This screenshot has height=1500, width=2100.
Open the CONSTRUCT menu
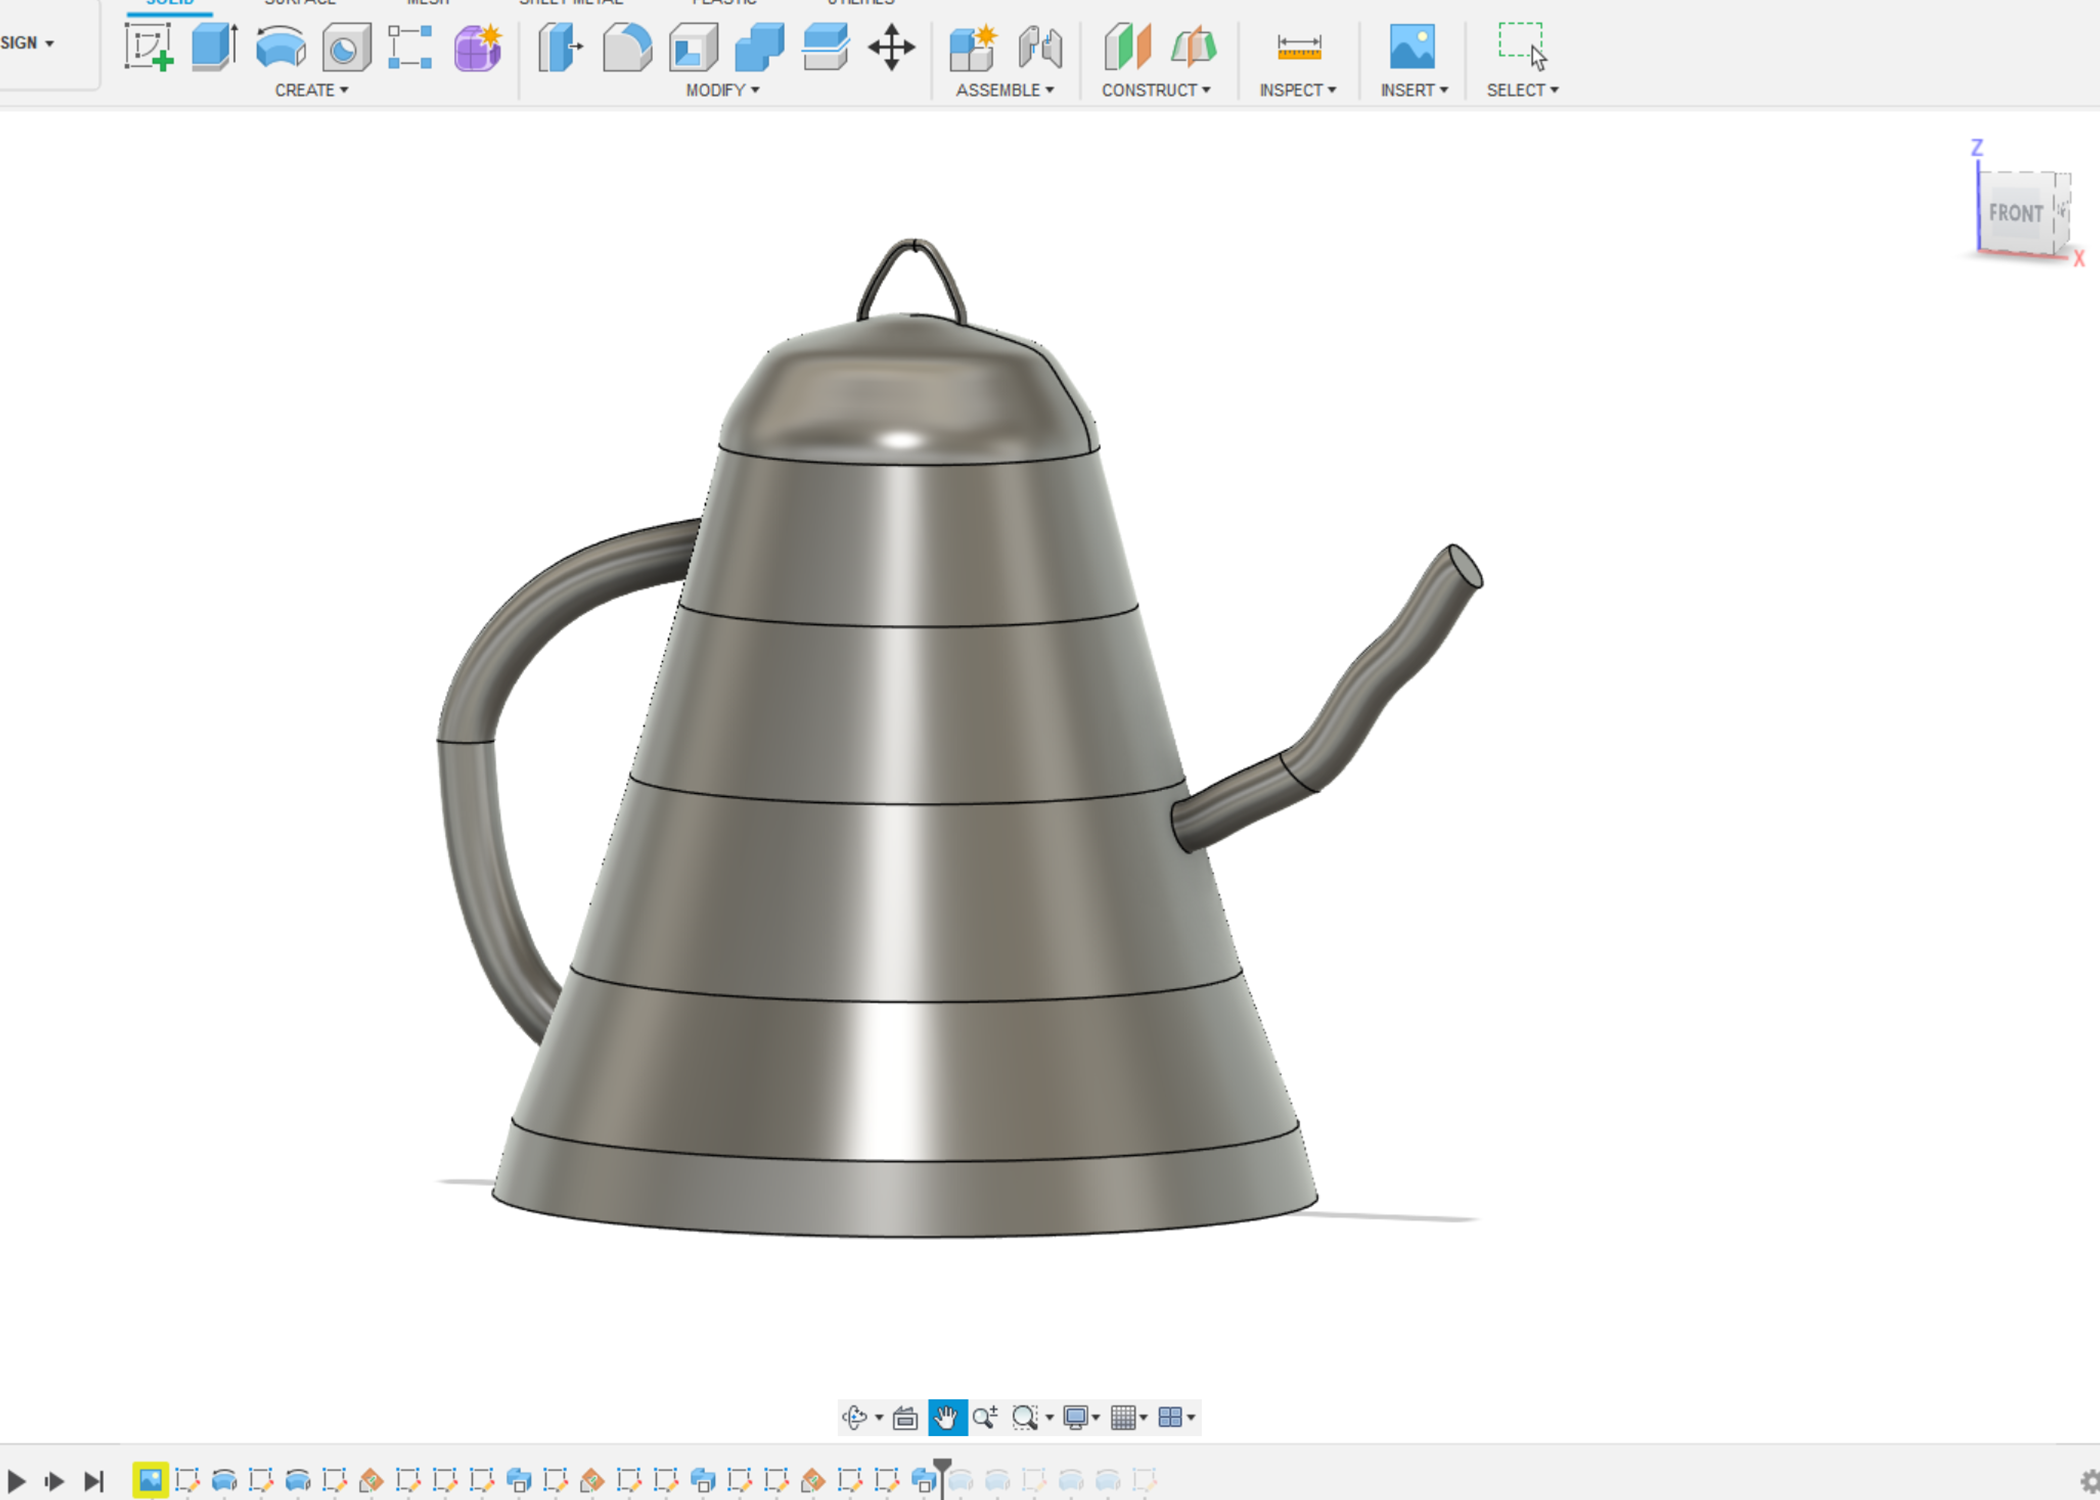1155,90
